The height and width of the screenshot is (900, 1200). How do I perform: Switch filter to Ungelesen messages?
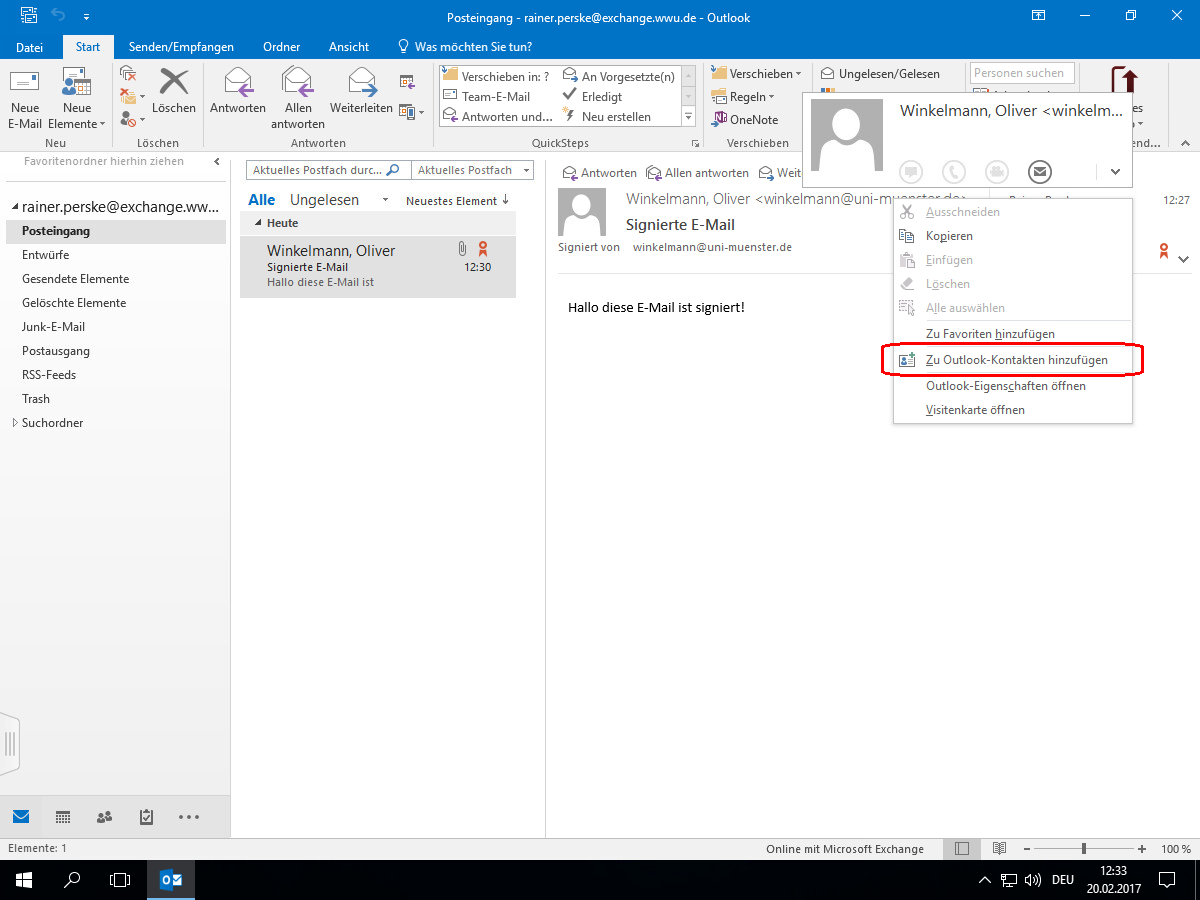pyautogui.click(x=324, y=200)
